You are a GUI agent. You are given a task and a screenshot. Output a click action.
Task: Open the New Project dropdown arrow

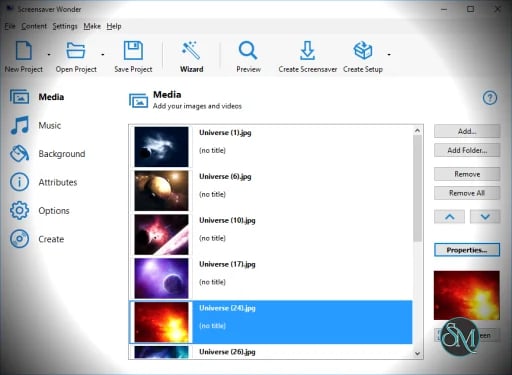pos(49,54)
